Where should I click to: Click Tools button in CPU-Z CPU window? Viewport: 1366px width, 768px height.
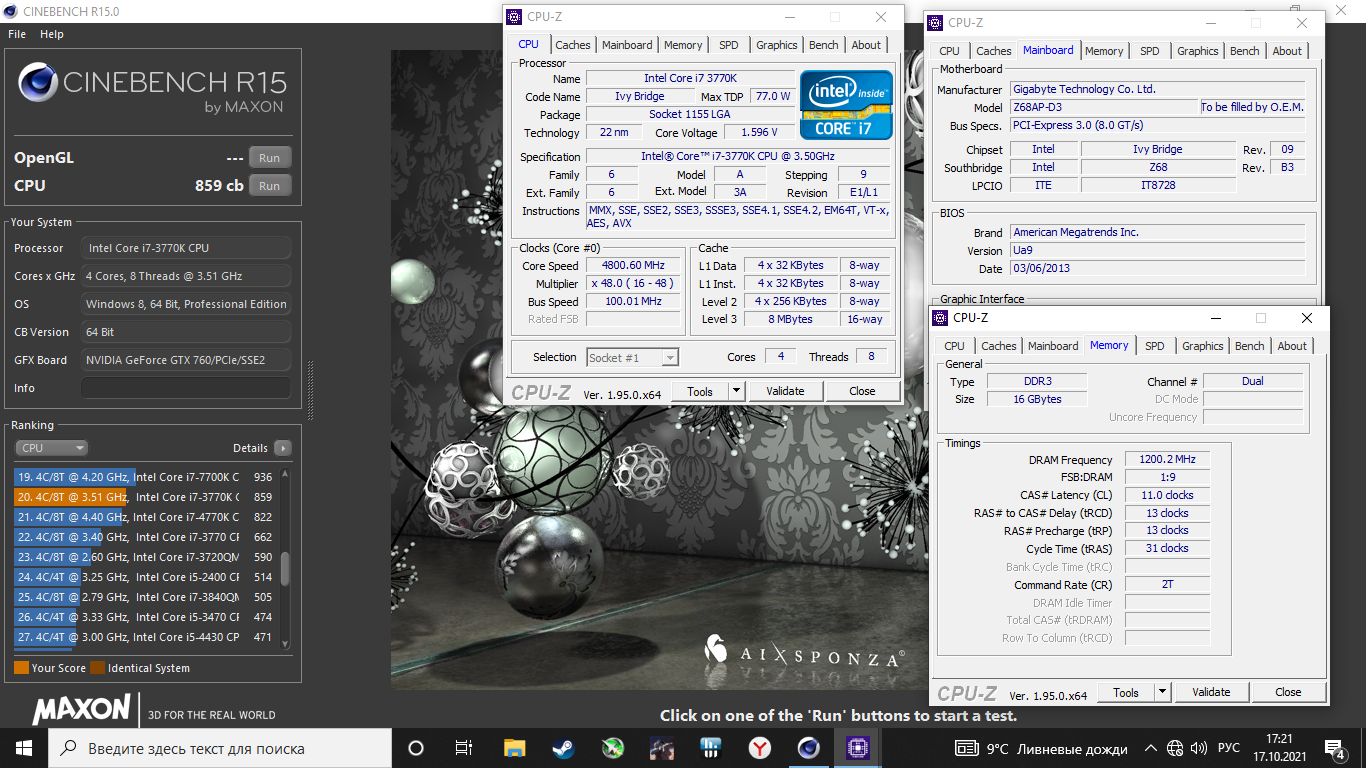coord(700,391)
